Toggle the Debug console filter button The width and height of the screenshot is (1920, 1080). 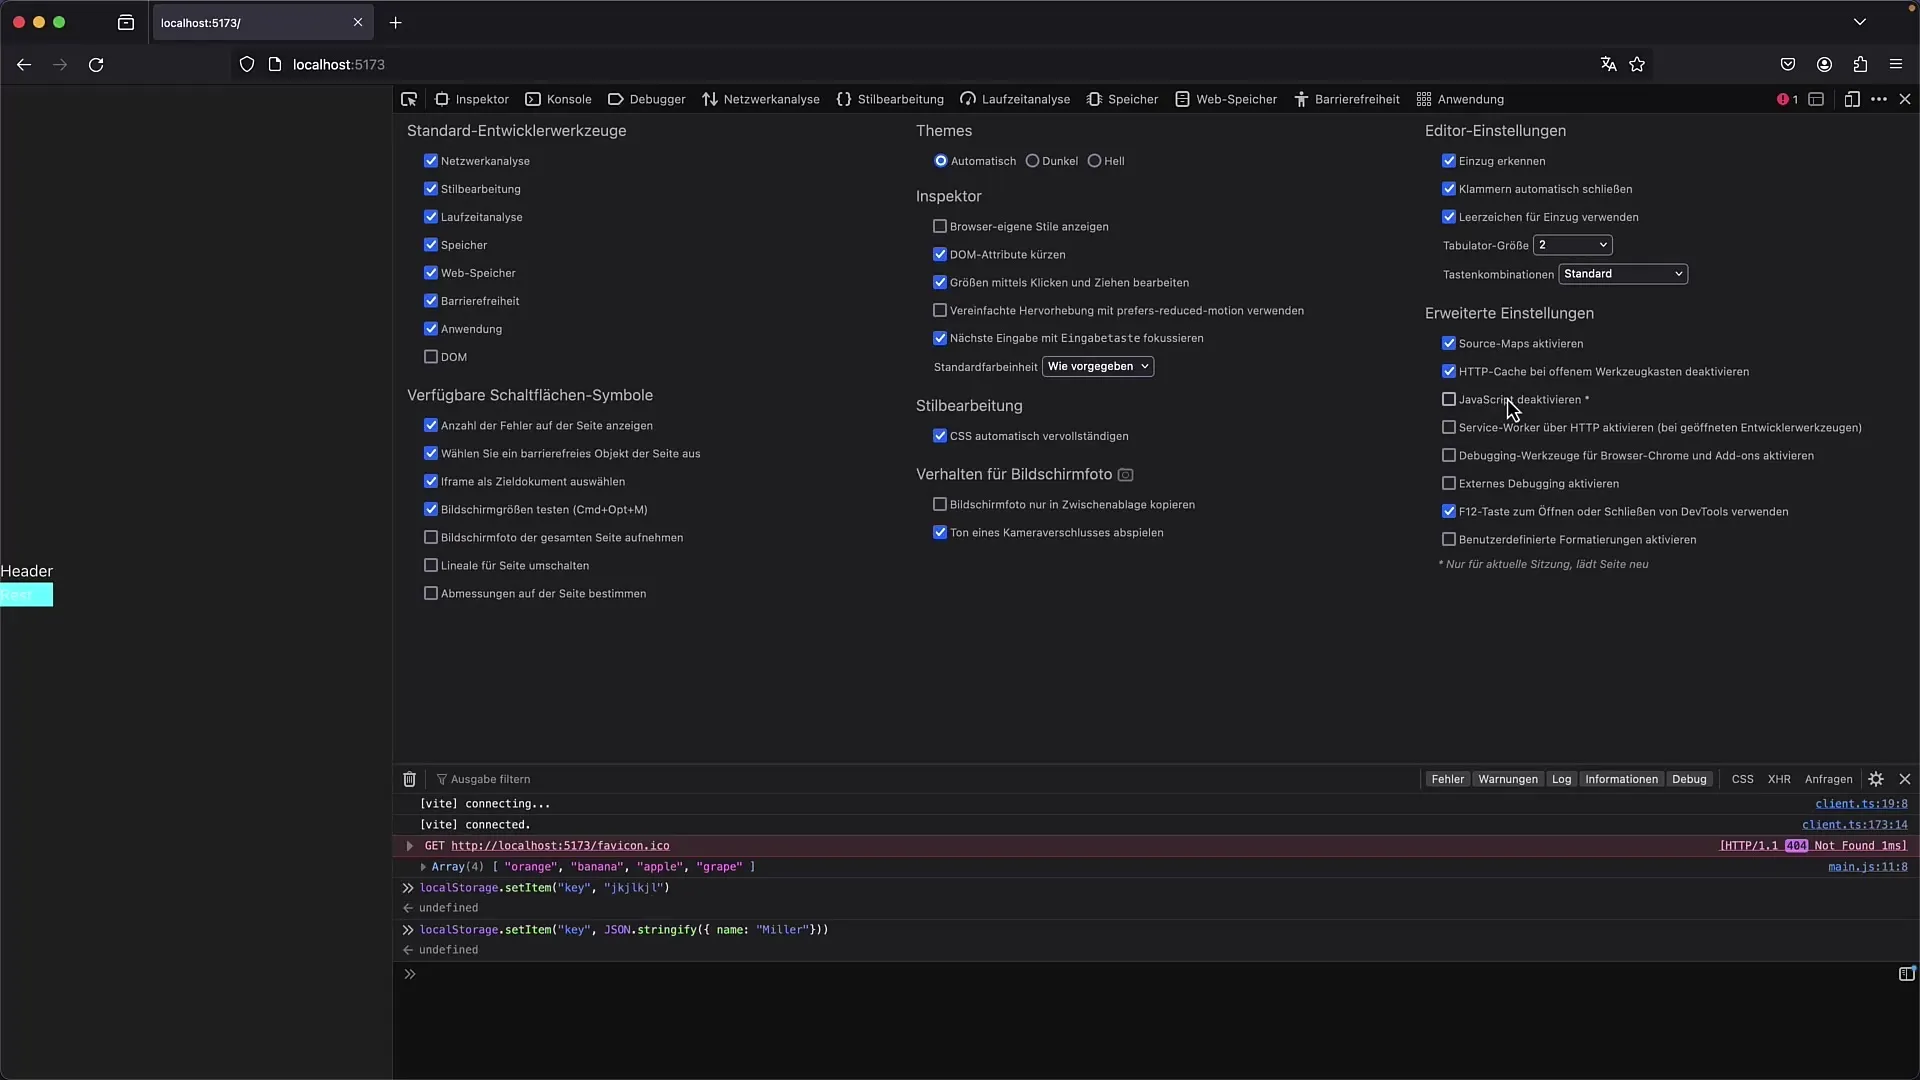point(1689,779)
